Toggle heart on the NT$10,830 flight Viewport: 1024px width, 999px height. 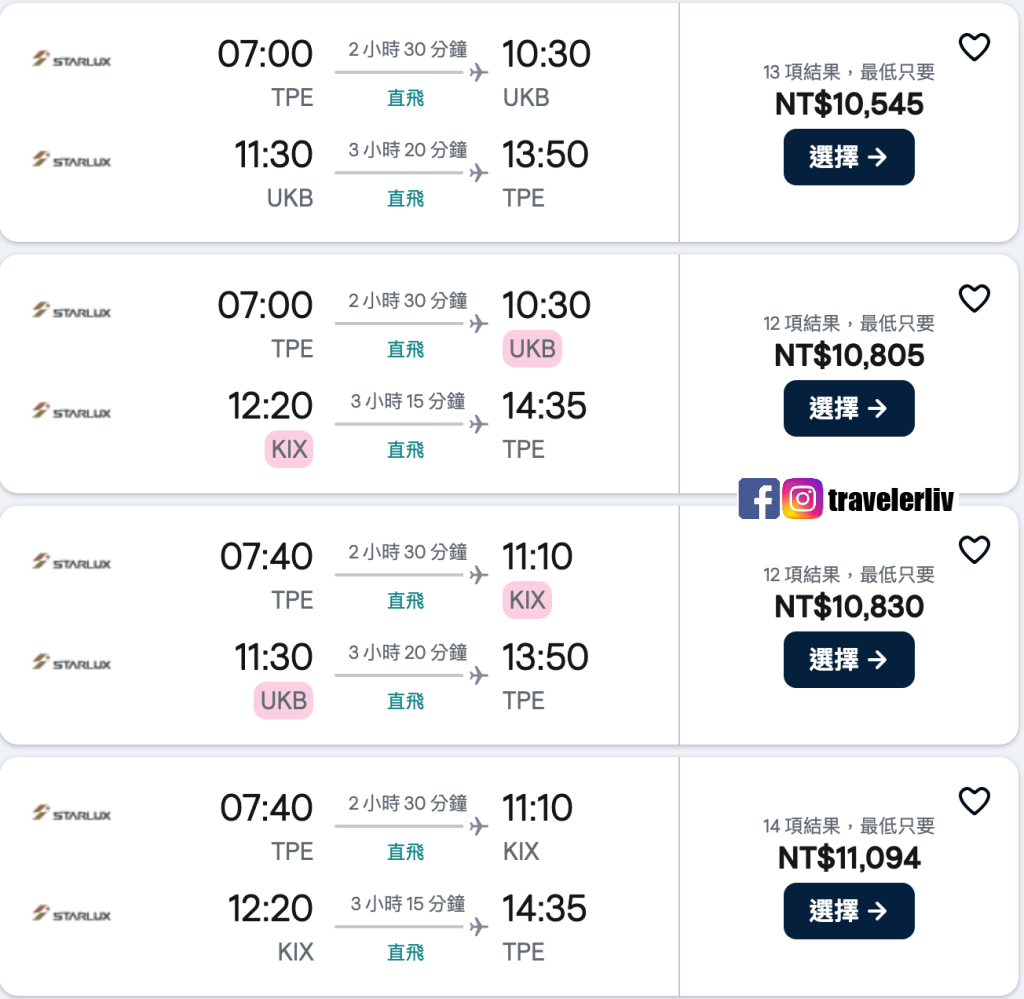[974, 549]
